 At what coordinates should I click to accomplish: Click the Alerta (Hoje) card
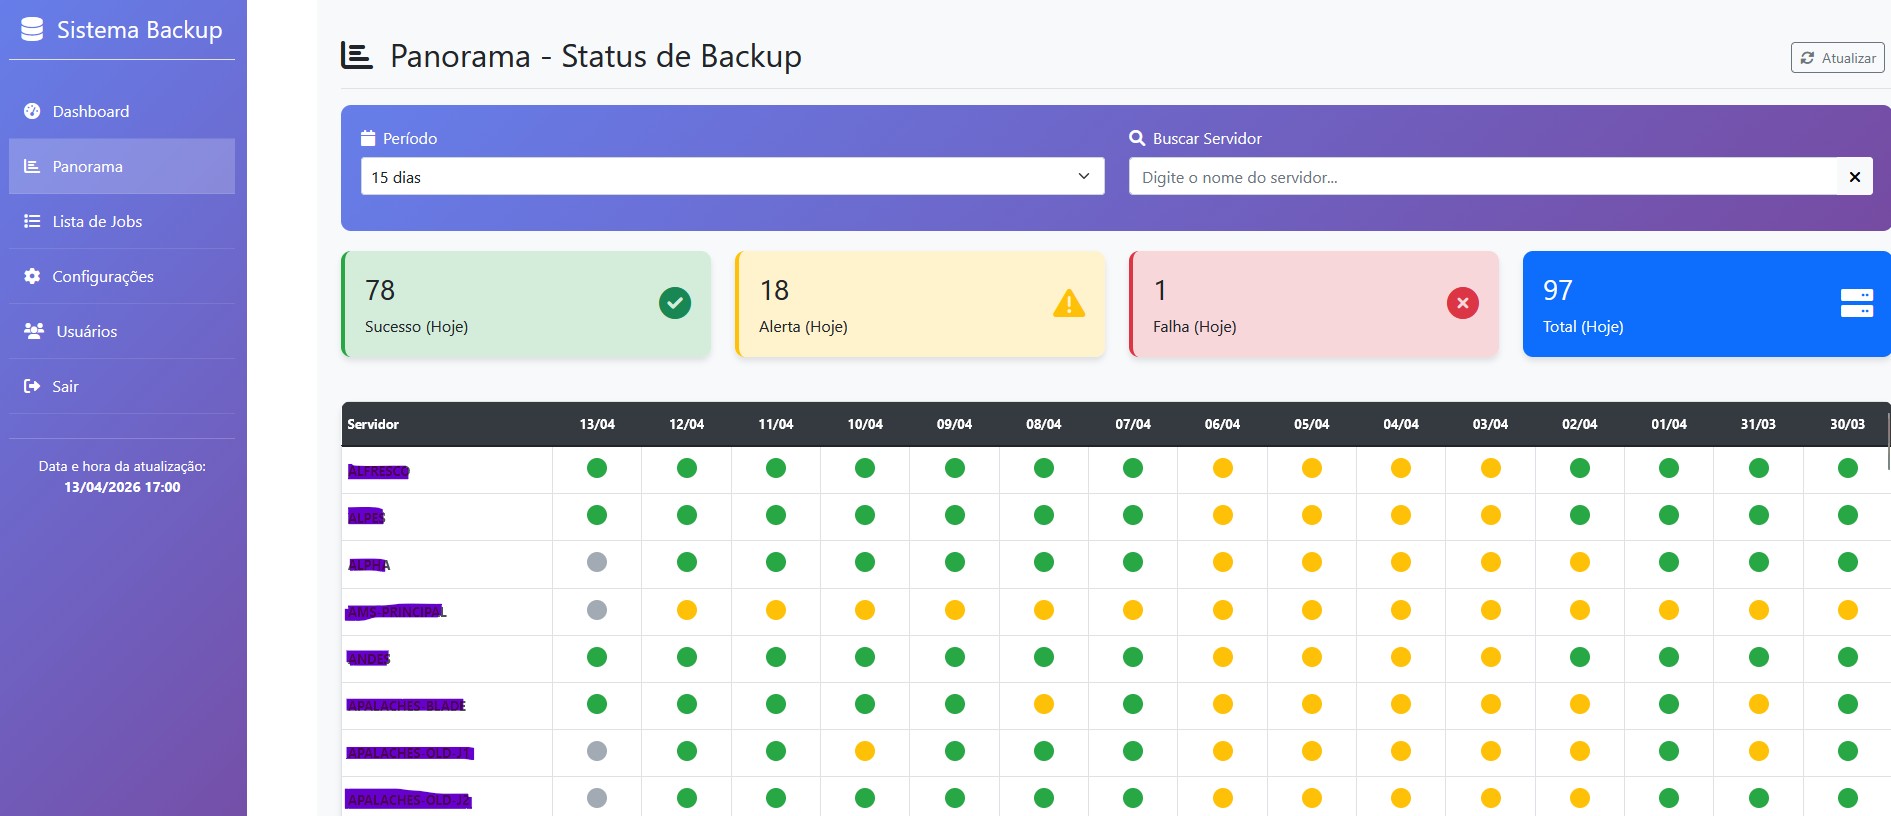tap(920, 304)
